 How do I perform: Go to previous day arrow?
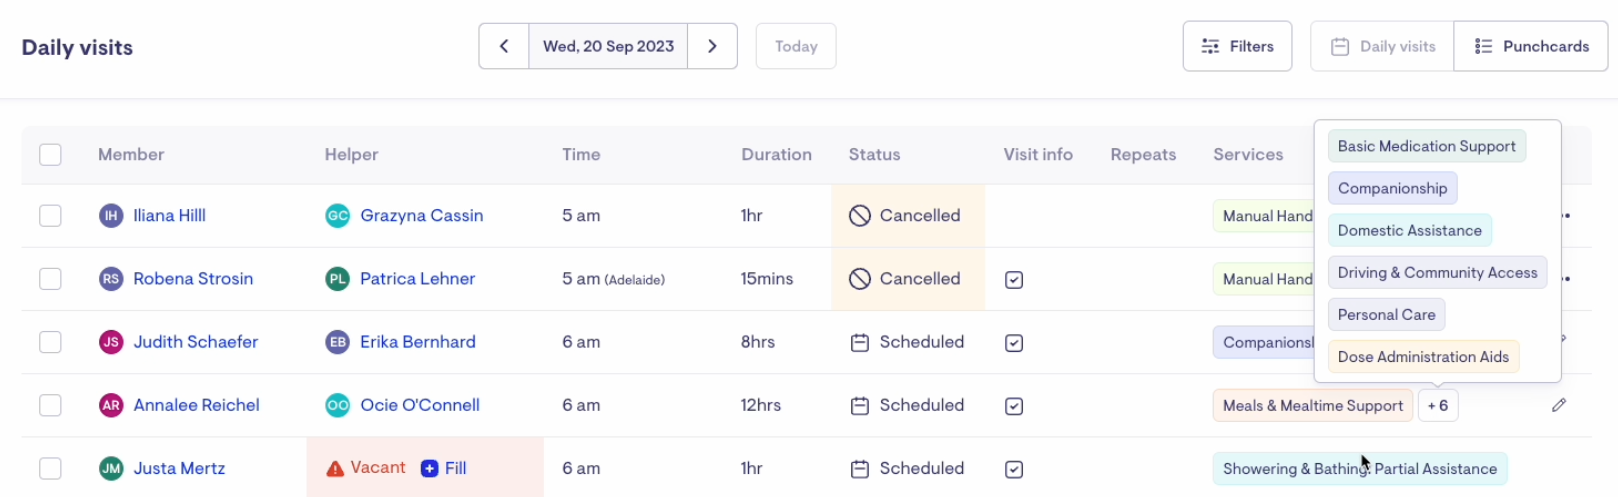pyautogui.click(x=504, y=46)
